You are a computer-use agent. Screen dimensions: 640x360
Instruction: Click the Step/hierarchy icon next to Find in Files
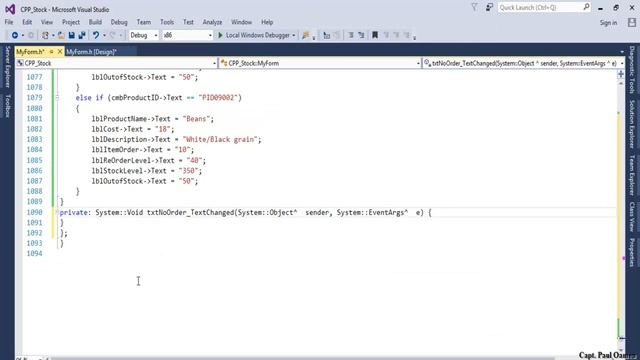point(327,36)
